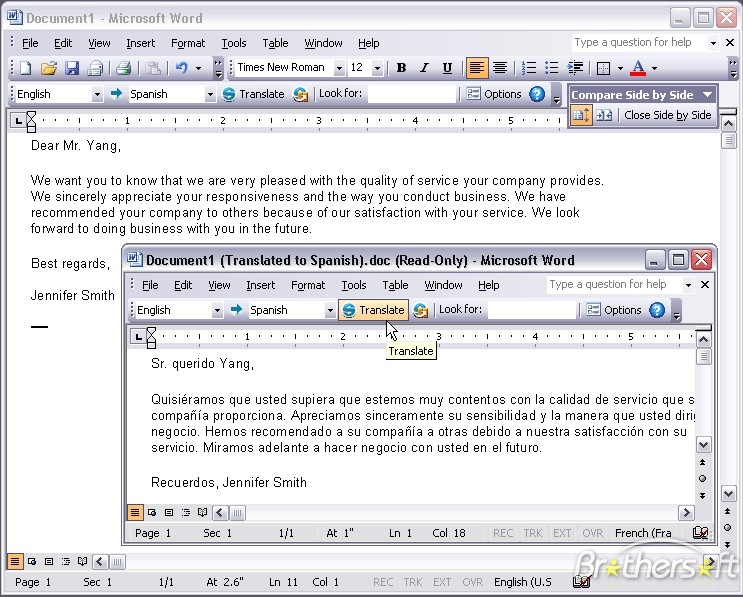
Task: Open the Format menu in Document1
Action: (x=187, y=43)
